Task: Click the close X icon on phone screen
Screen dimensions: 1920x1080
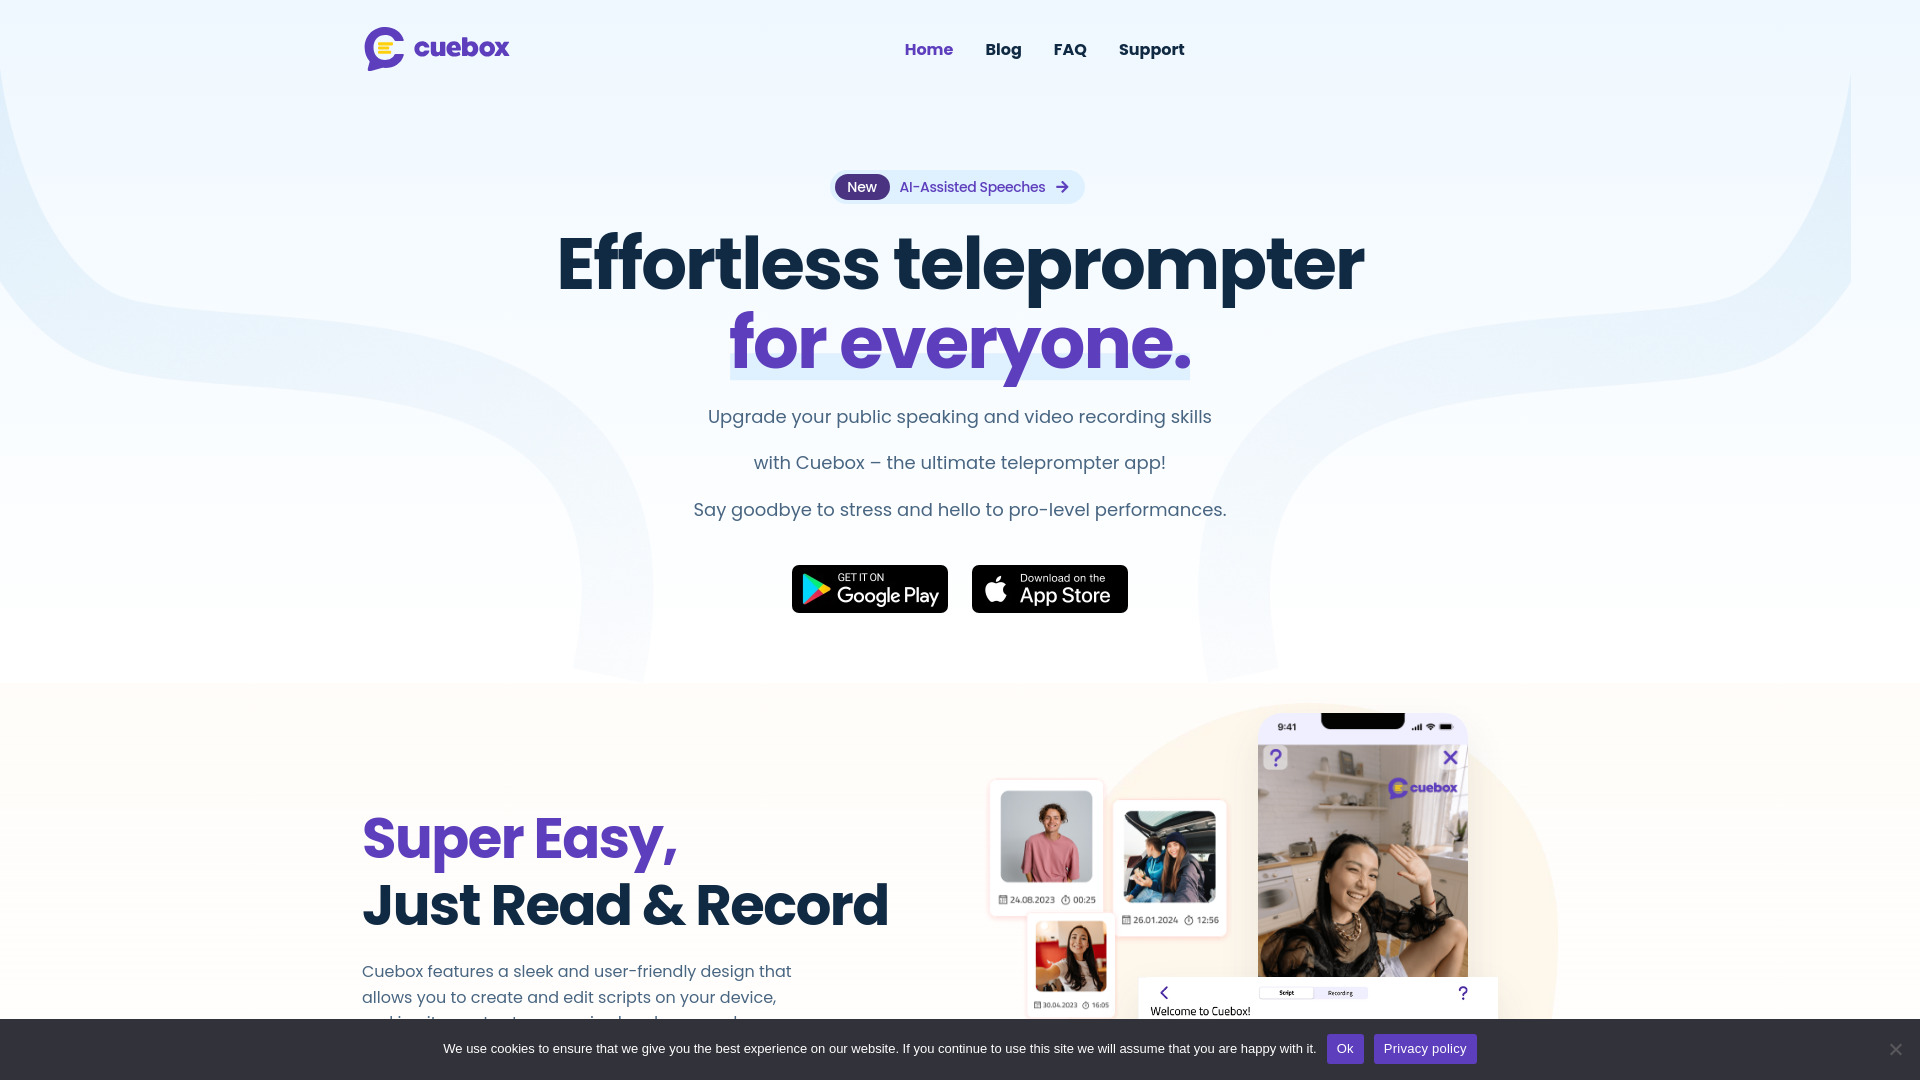Action: (x=1449, y=757)
